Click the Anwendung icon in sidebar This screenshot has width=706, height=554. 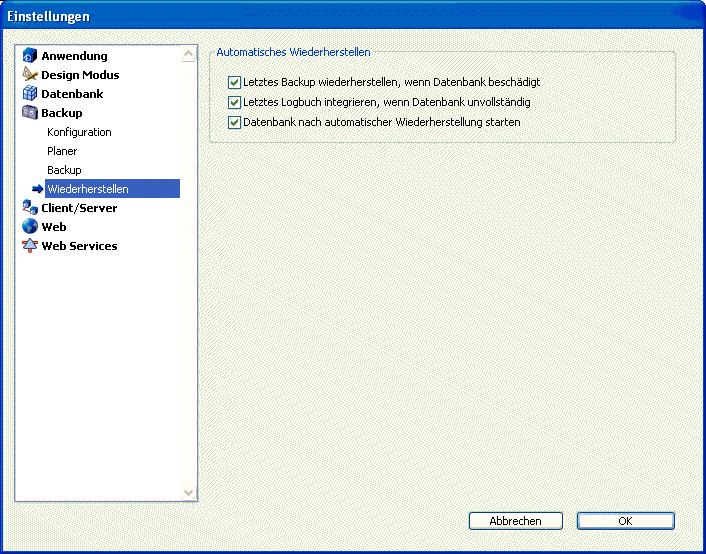[30, 56]
